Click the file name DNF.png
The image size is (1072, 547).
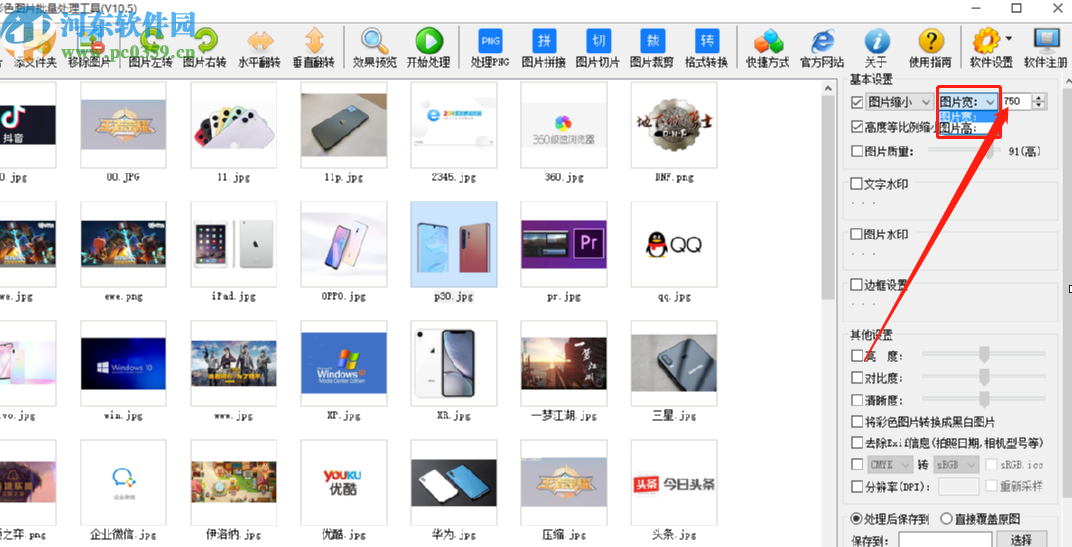click(674, 178)
